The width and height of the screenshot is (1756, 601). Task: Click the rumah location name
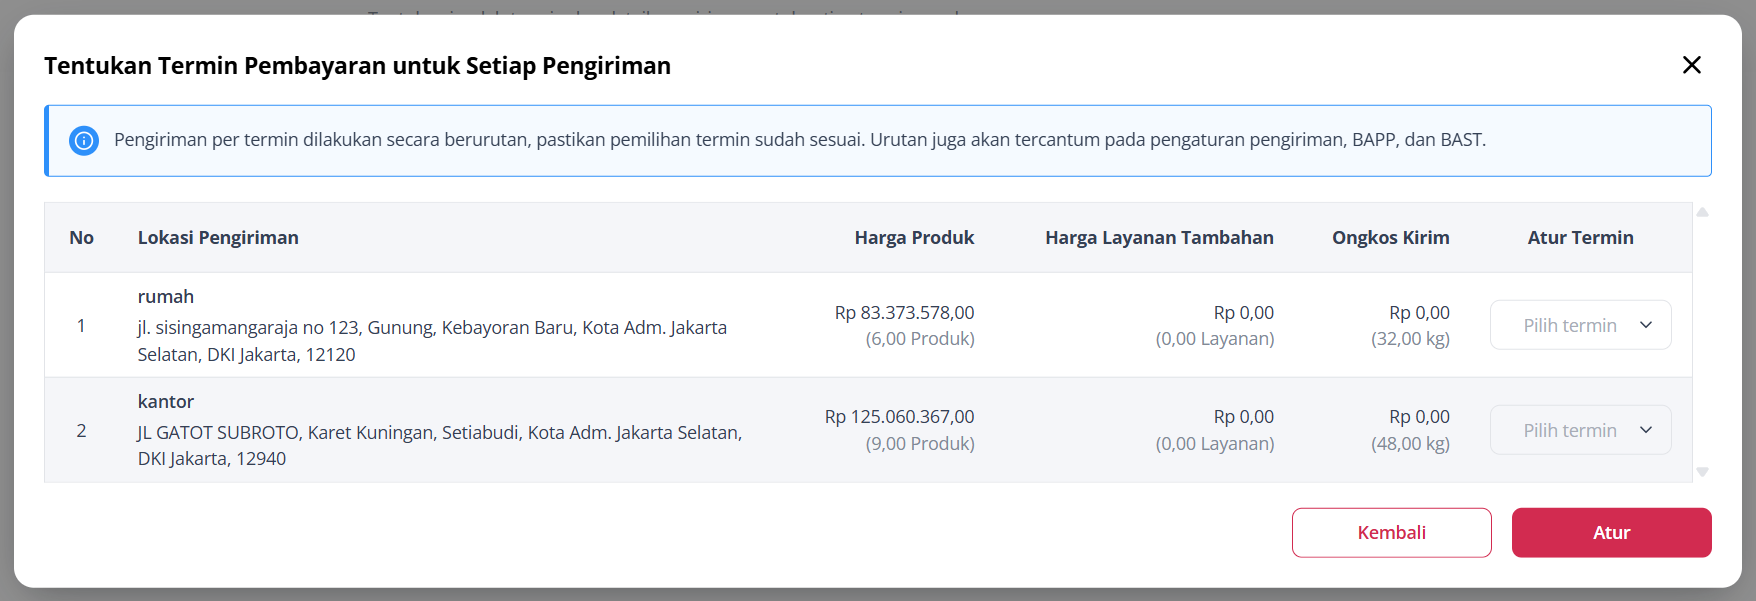tap(166, 297)
